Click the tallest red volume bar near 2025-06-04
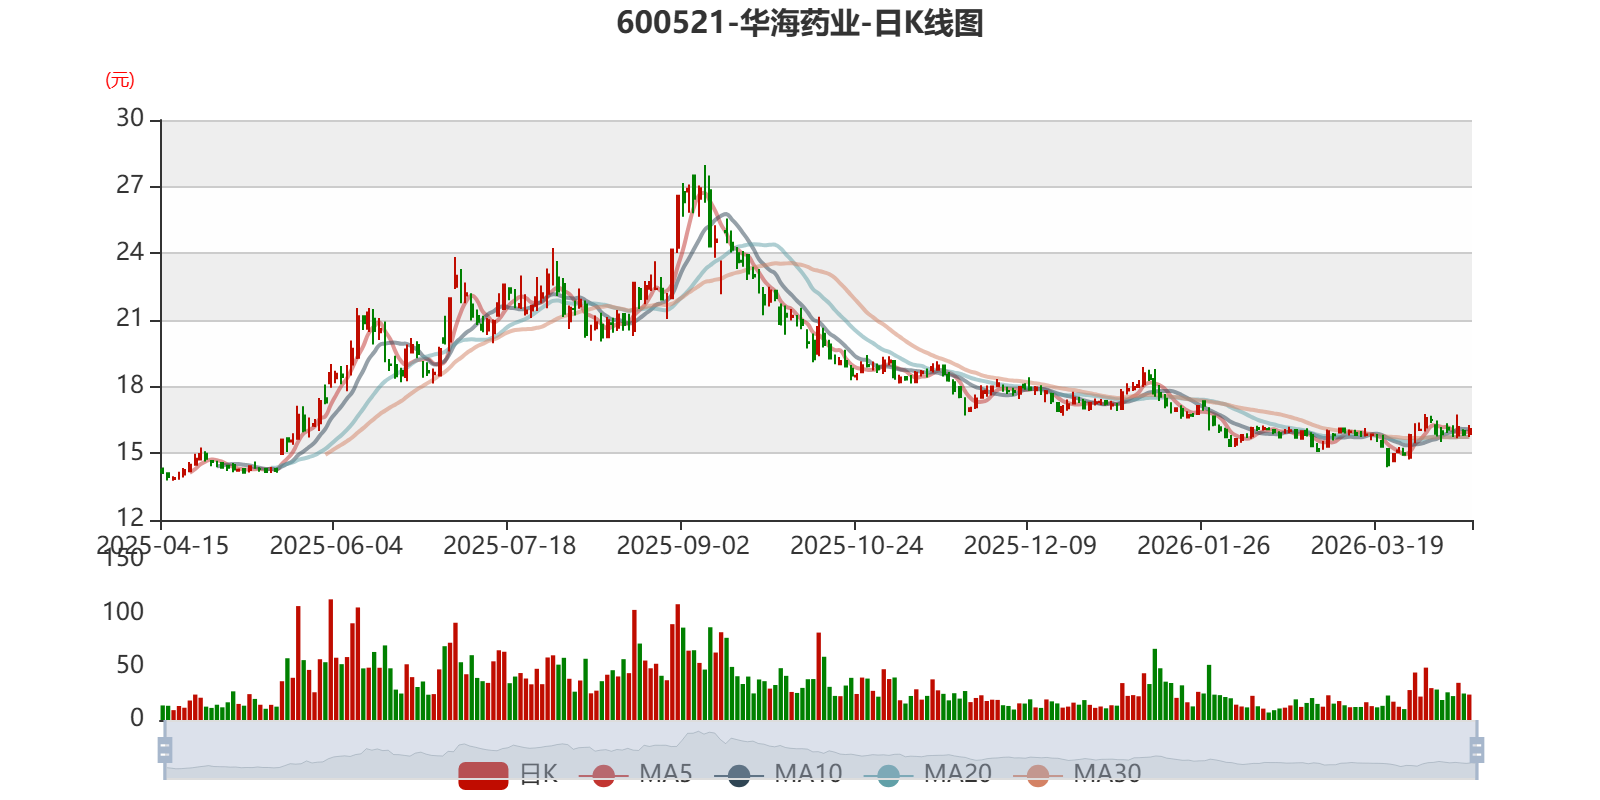Viewport: 1600px width, 800px height. click(331, 659)
